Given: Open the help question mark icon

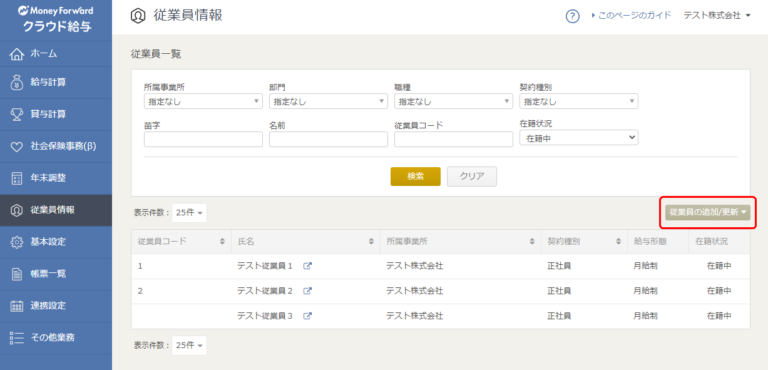Looking at the screenshot, I should [x=573, y=16].
